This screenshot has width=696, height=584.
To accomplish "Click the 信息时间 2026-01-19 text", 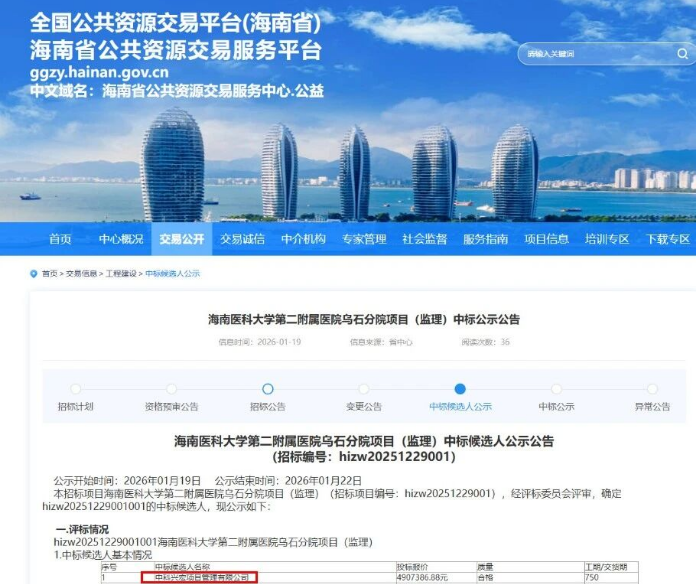I will click(260, 342).
